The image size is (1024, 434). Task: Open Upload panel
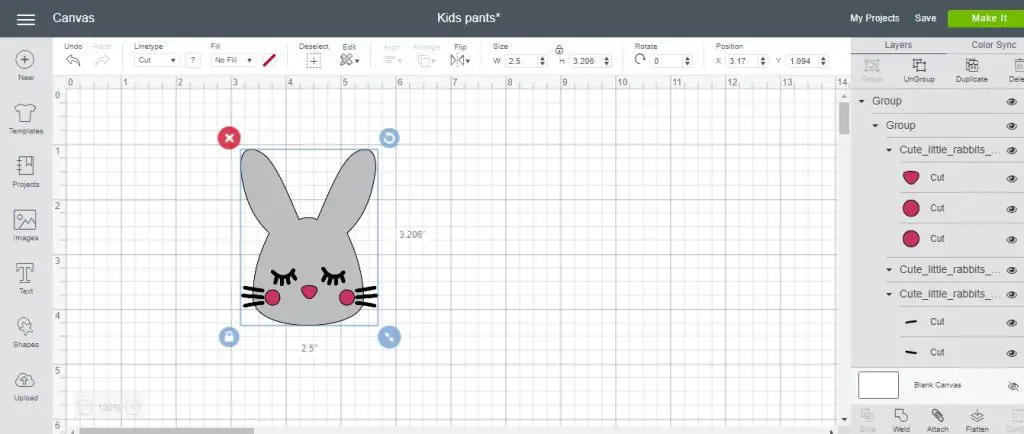(x=25, y=386)
